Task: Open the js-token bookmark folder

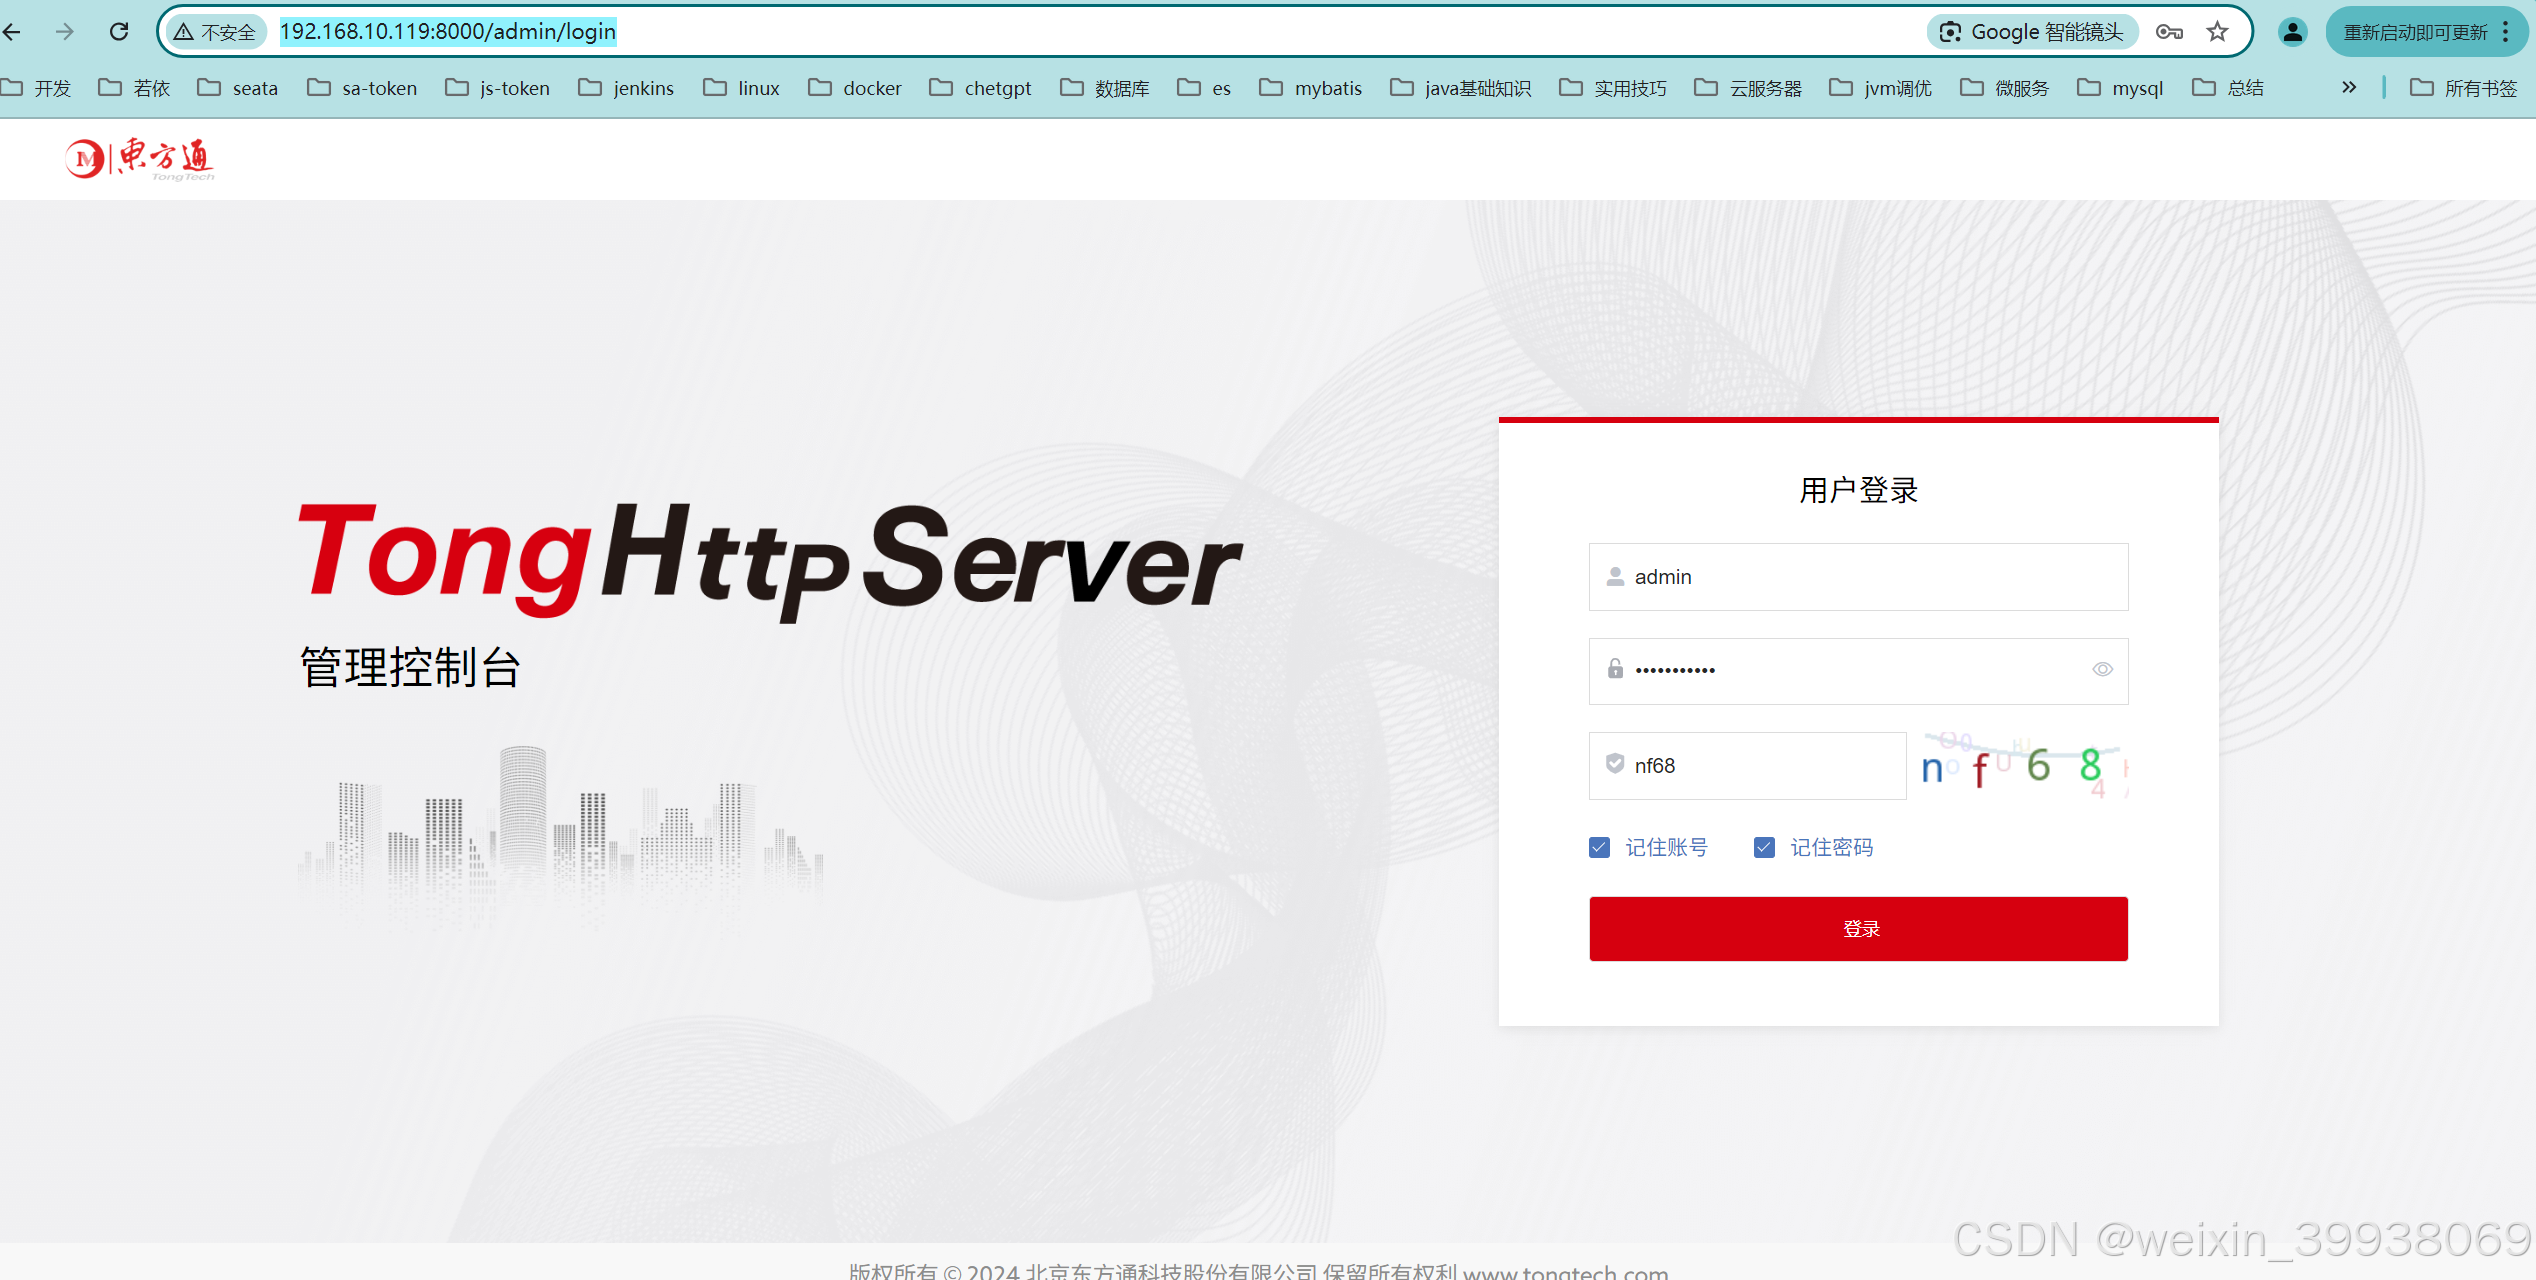Action: click(498, 88)
